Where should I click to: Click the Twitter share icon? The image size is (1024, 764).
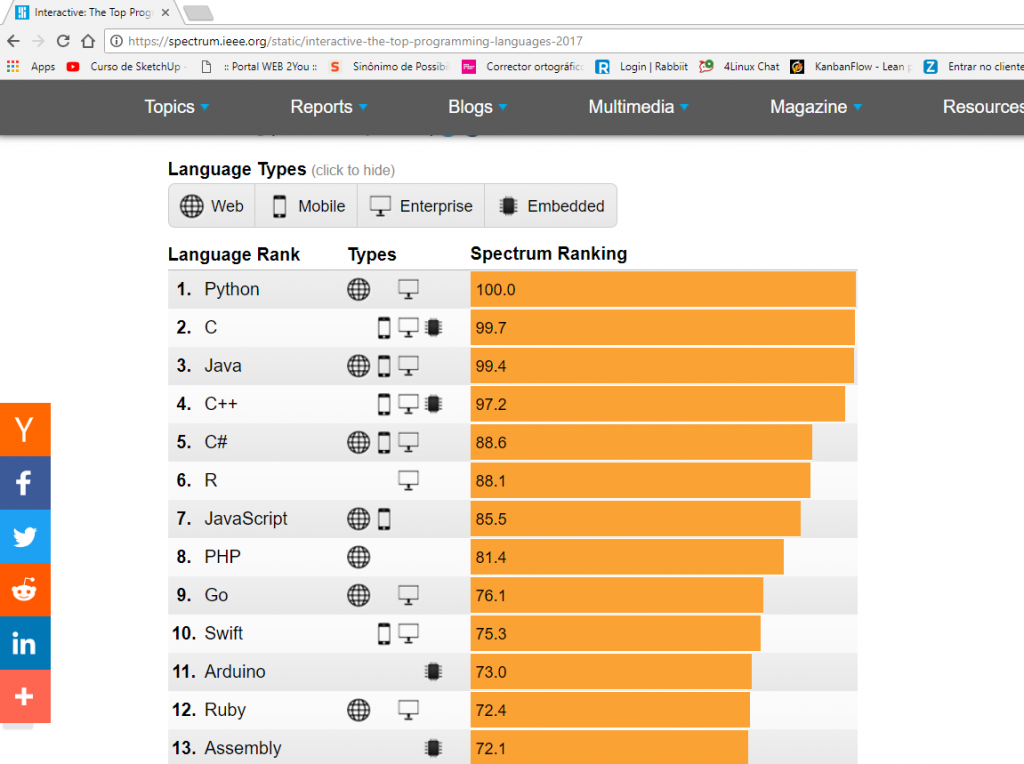25,537
